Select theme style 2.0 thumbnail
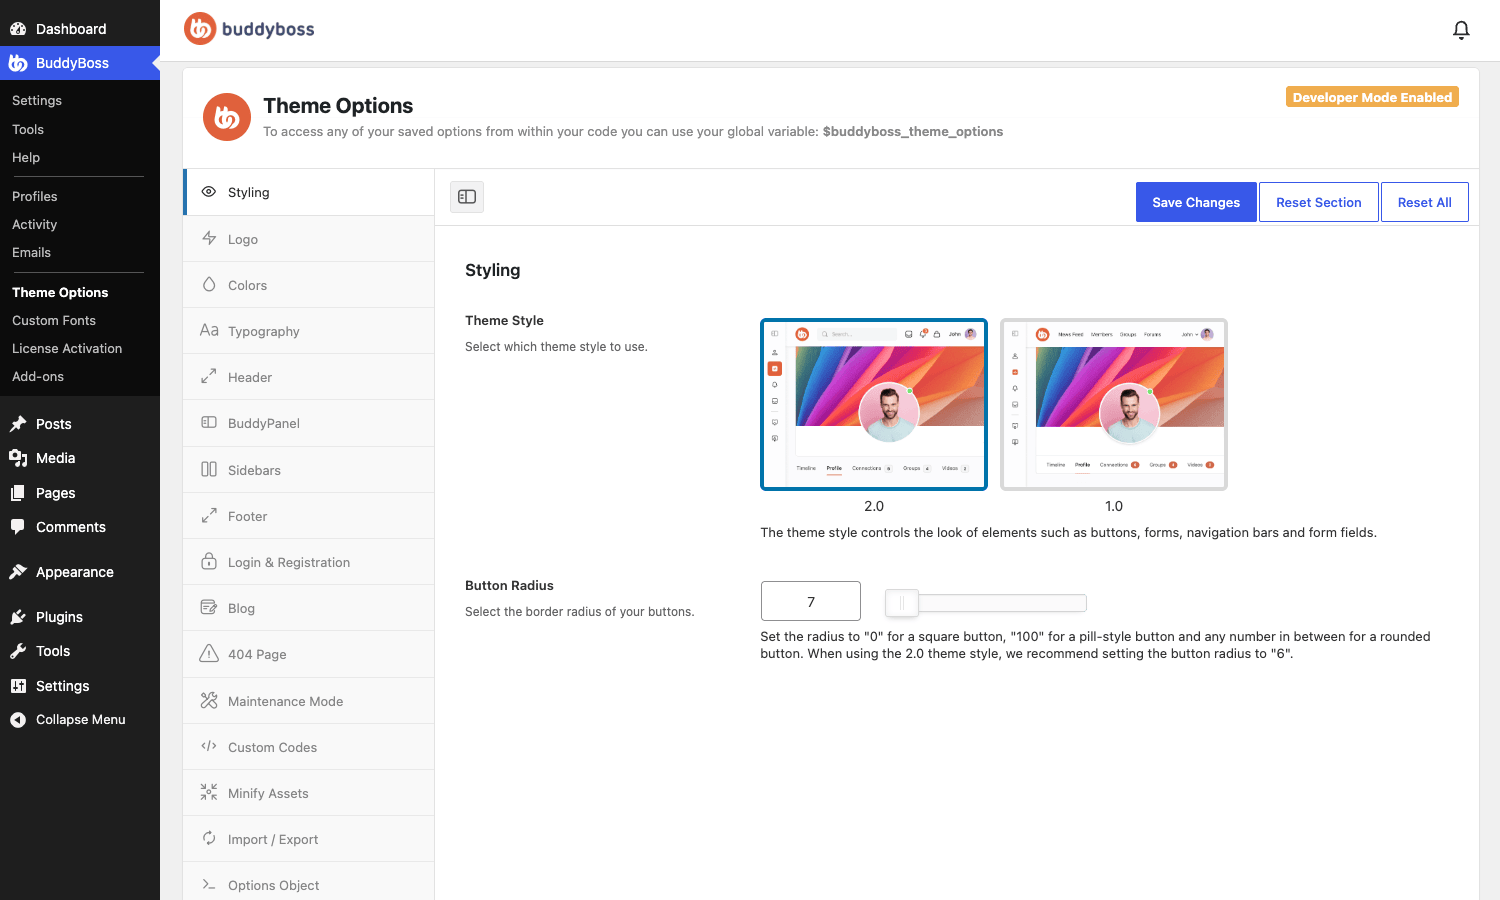The width and height of the screenshot is (1500, 900). pos(874,404)
